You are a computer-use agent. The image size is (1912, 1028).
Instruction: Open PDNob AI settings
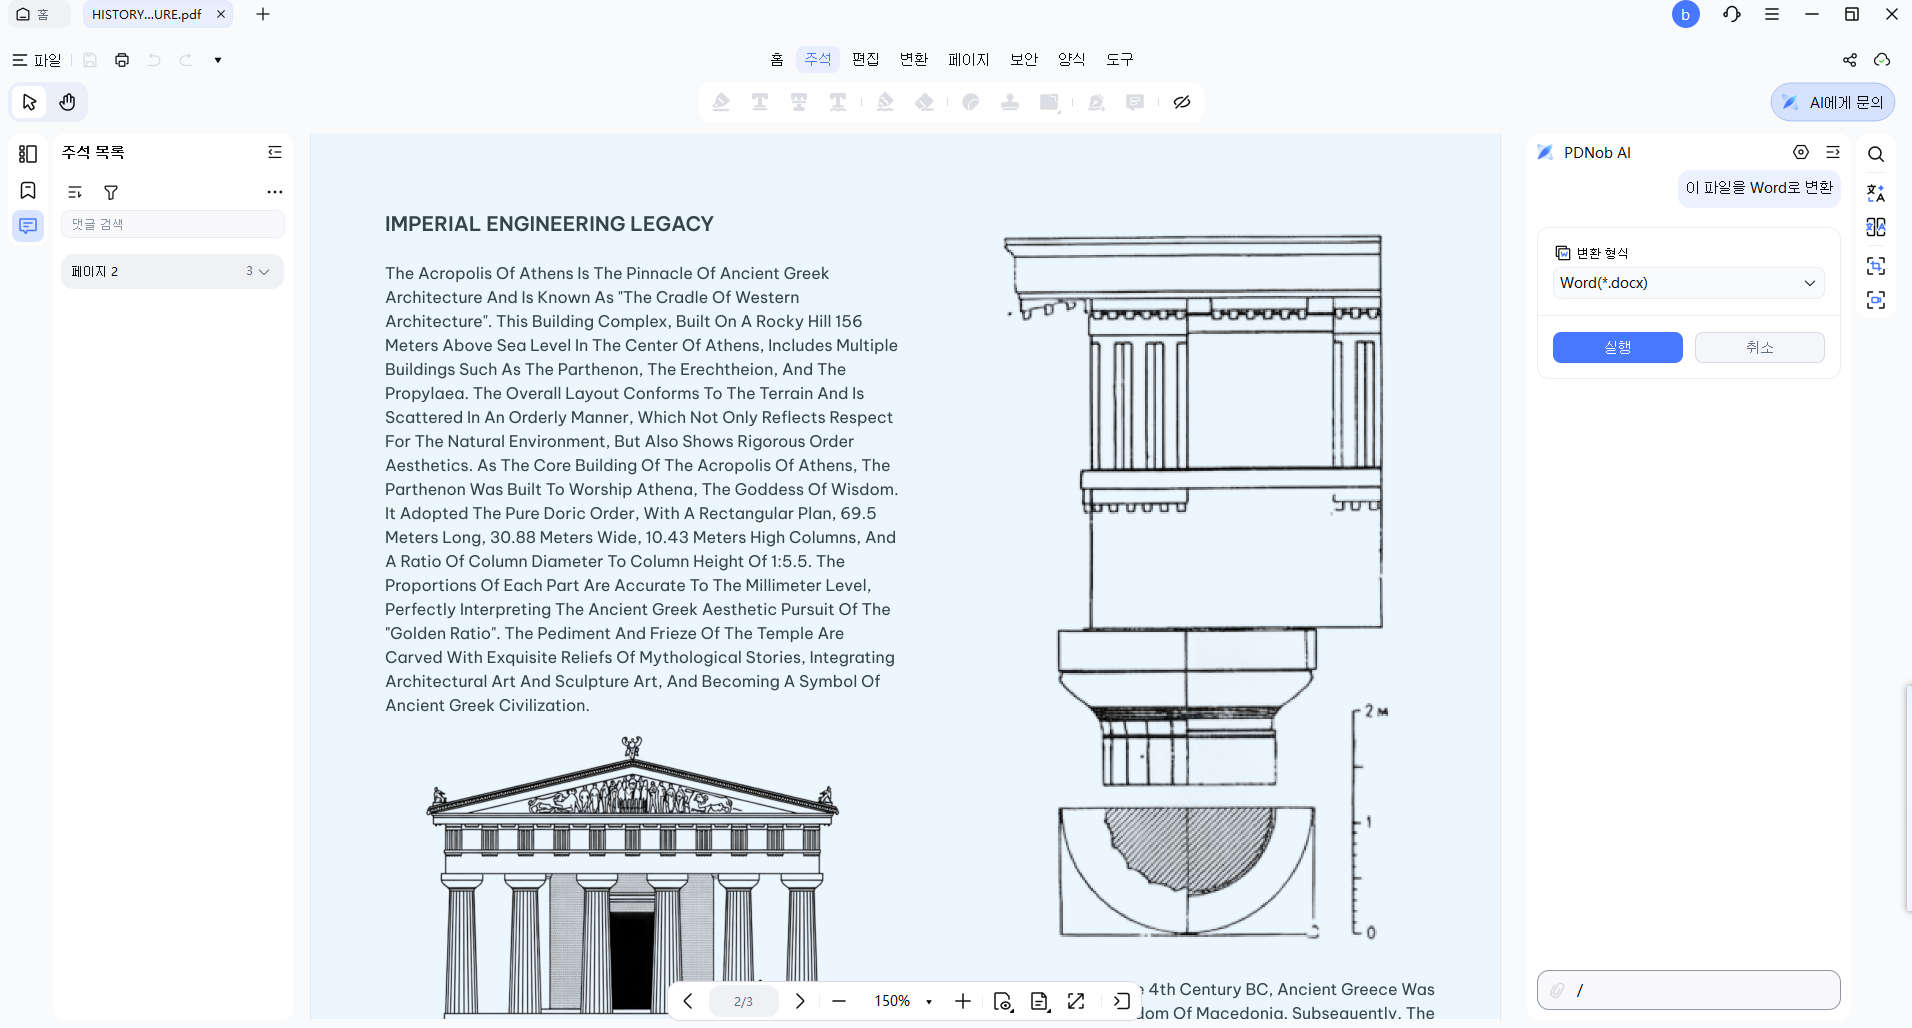[1801, 152]
